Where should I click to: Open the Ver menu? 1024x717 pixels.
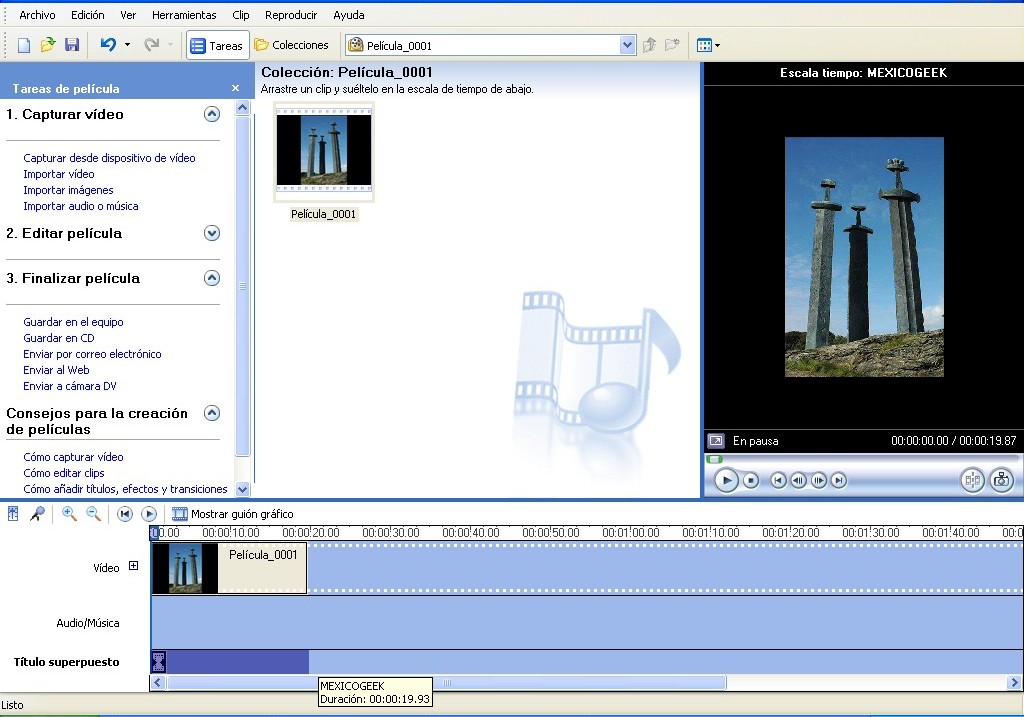point(128,15)
